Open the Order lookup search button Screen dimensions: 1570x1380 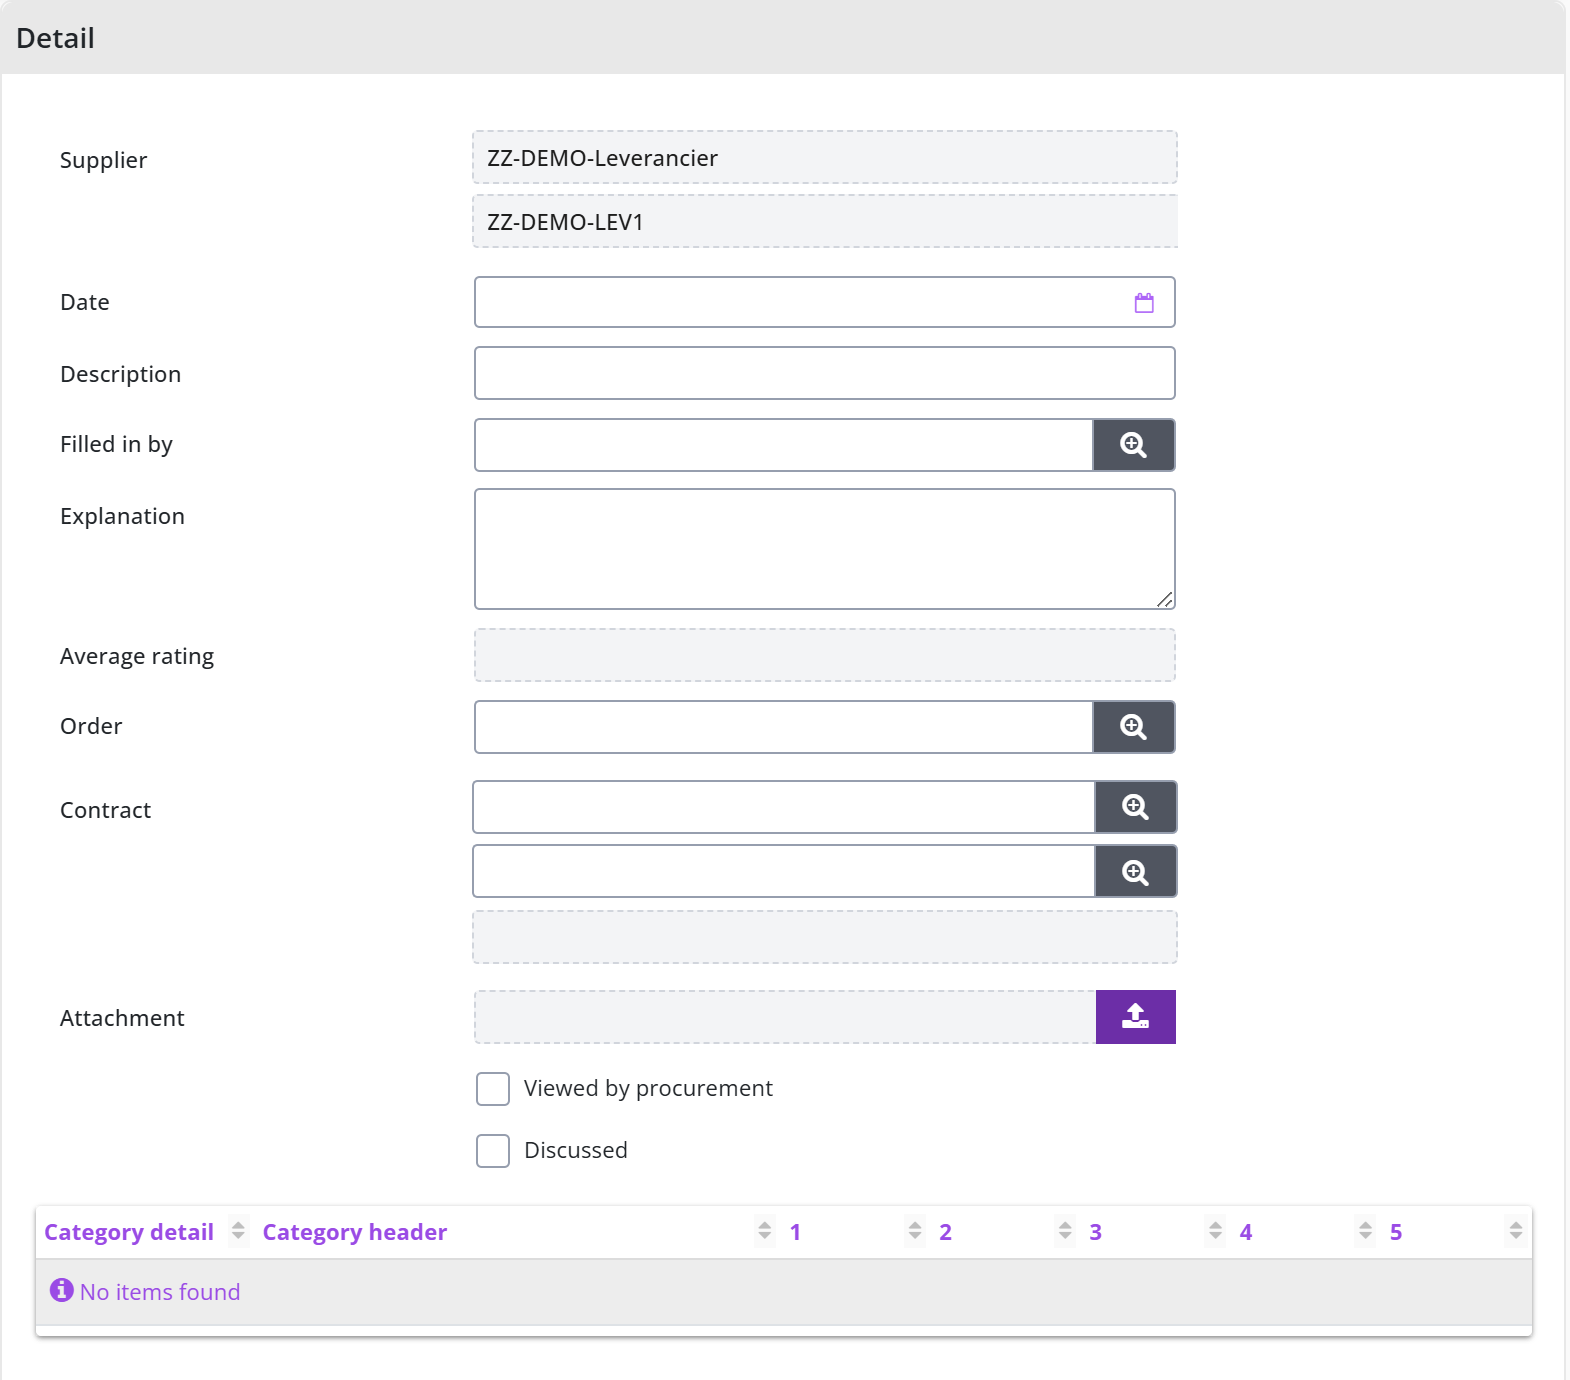(1134, 727)
